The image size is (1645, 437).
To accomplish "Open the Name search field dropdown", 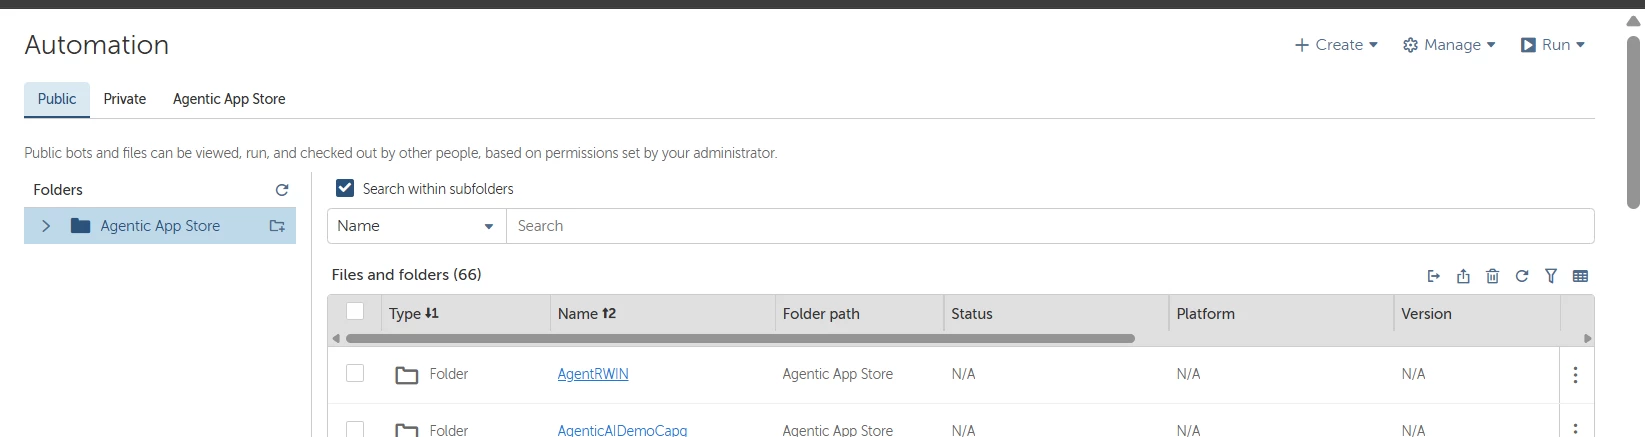I will point(416,226).
